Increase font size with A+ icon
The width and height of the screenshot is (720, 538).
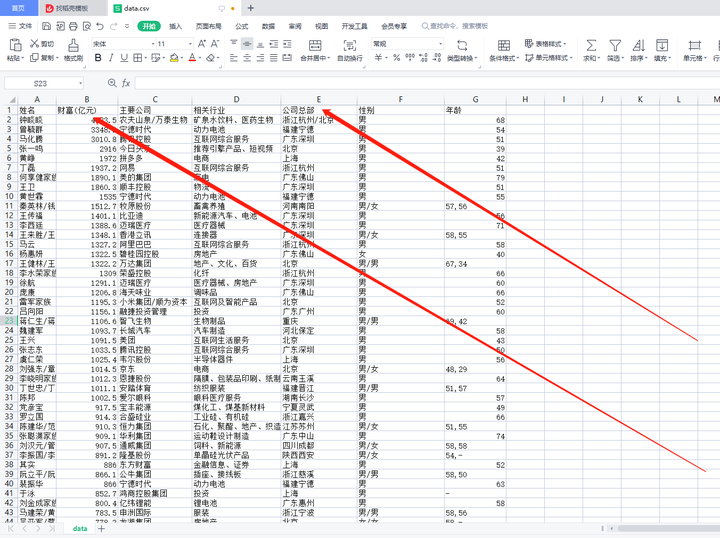pyautogui.click(x=202, y=44)
